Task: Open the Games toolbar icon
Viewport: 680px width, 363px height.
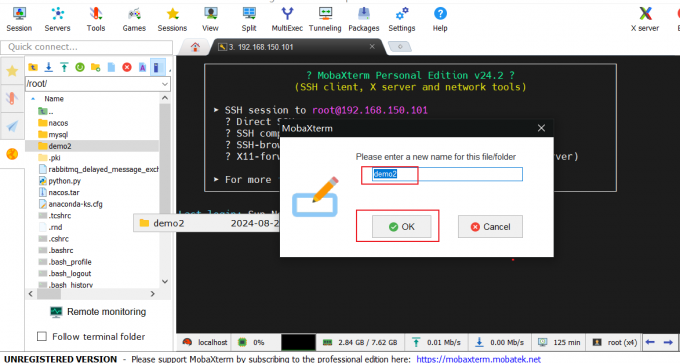Action: tap(134, 20)
